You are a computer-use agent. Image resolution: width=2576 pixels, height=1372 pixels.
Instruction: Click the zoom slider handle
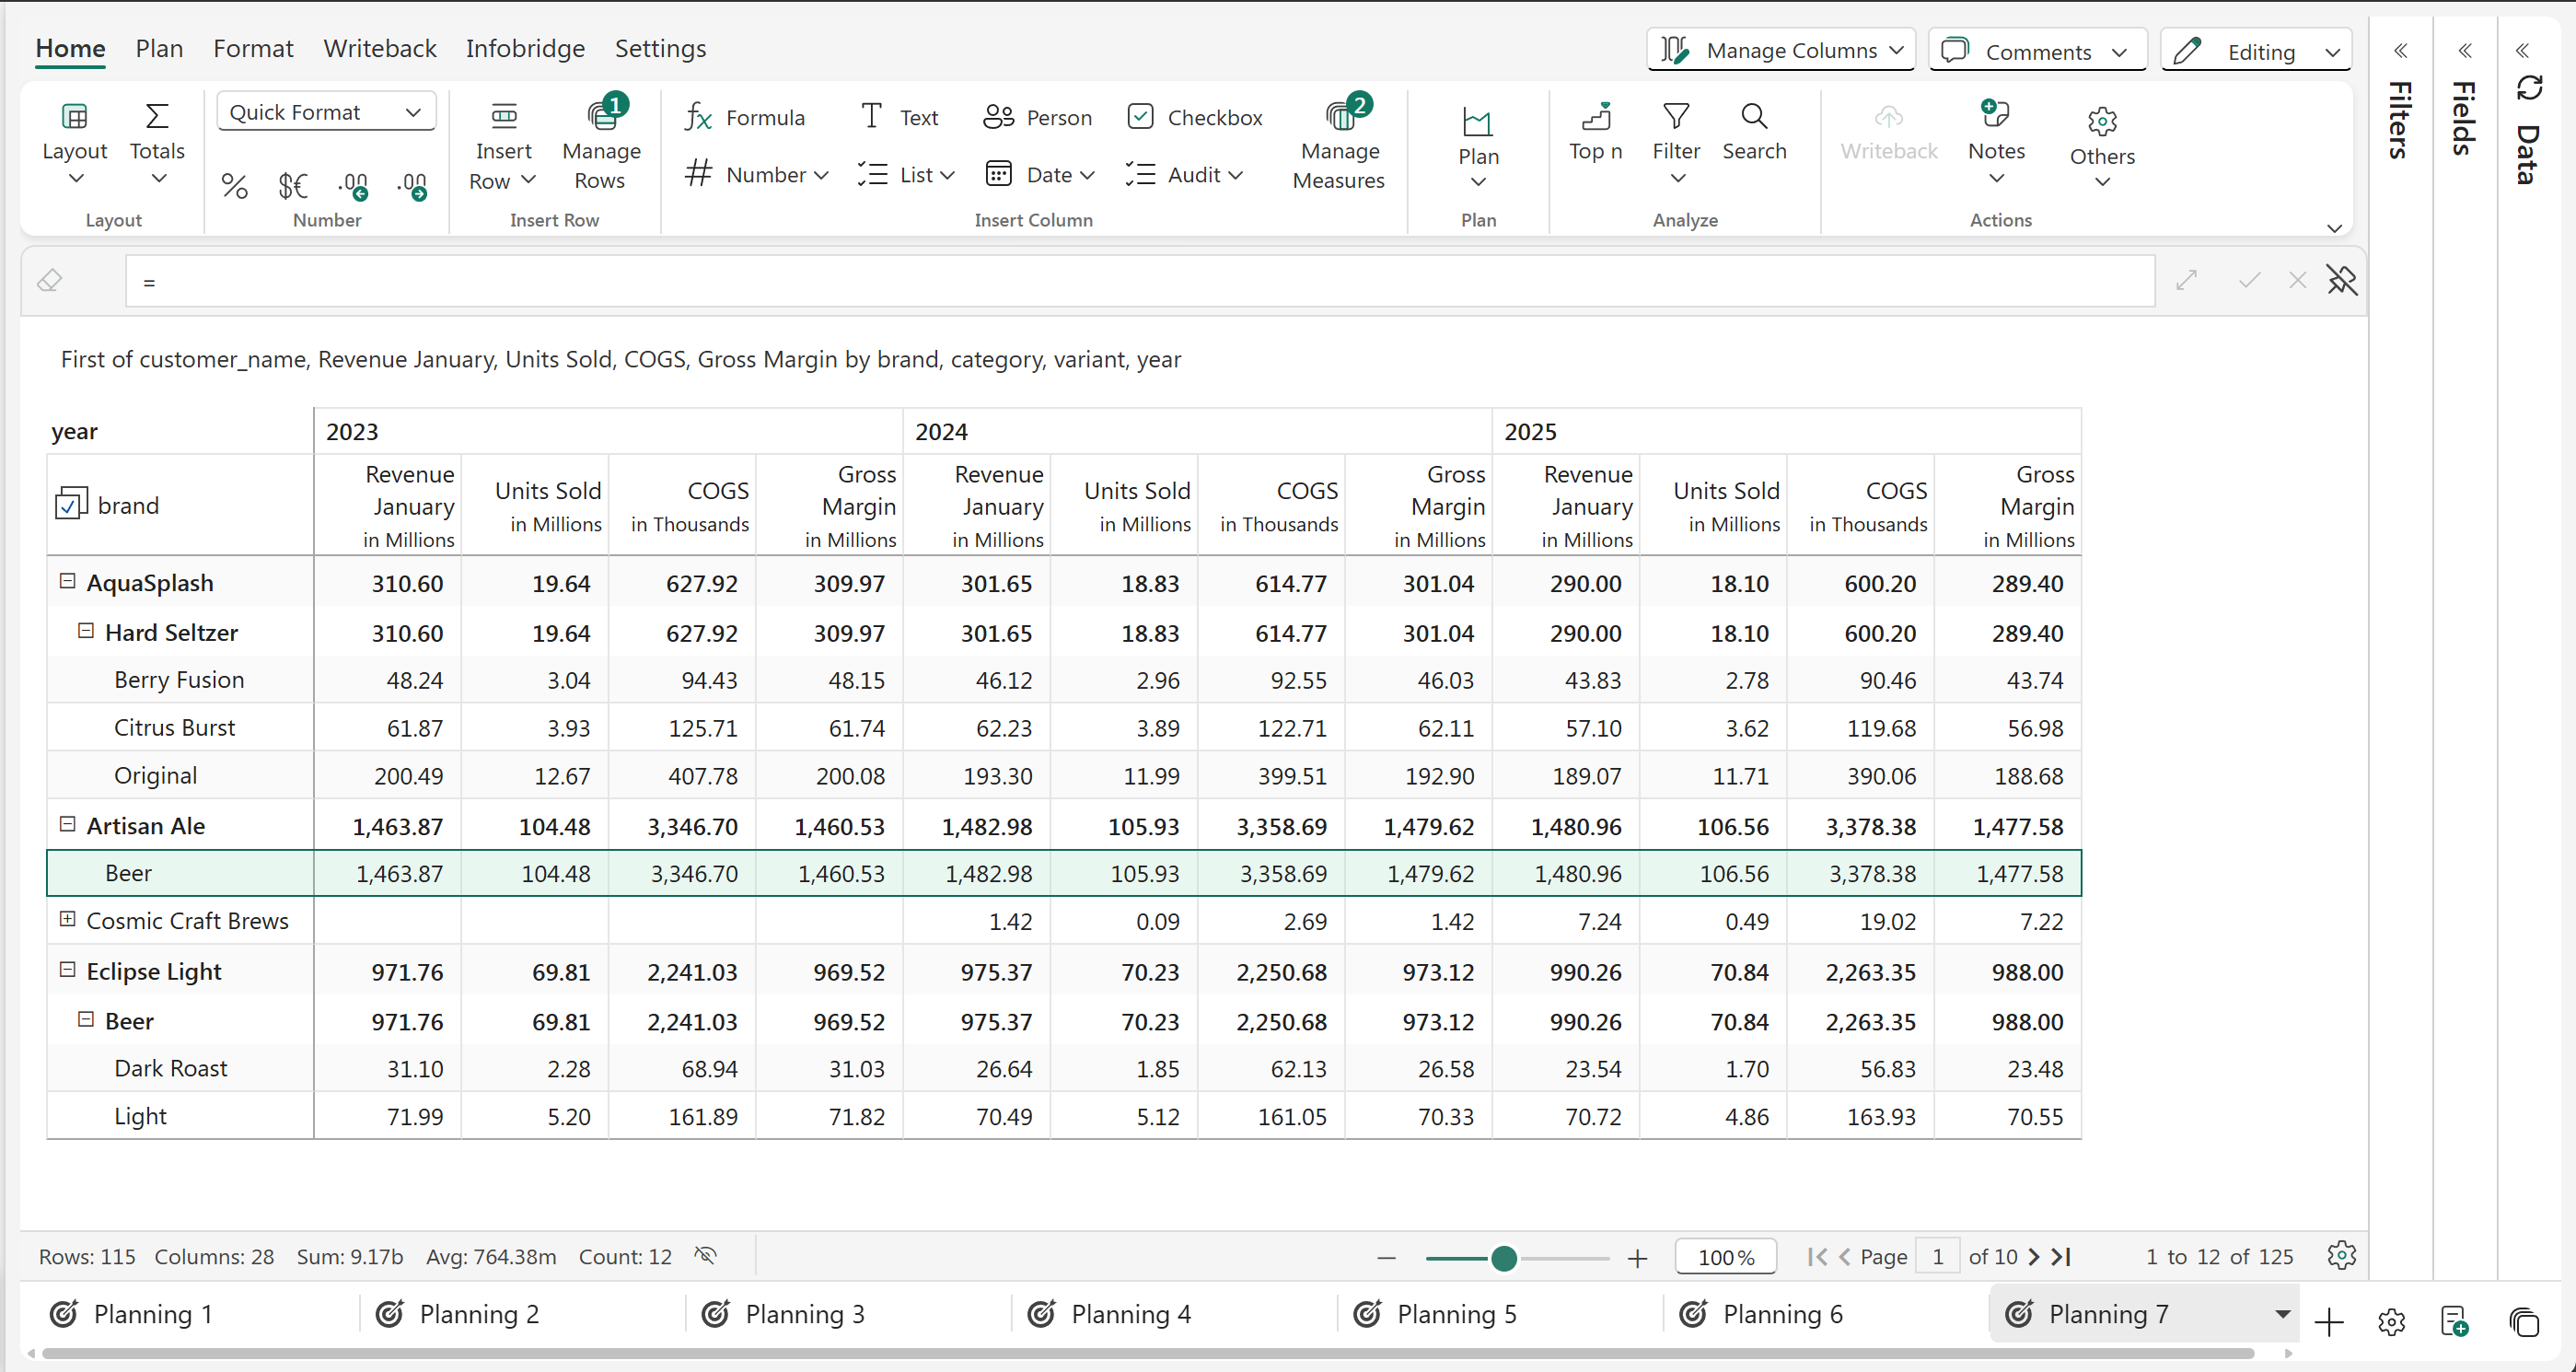pos(1503,1258)
